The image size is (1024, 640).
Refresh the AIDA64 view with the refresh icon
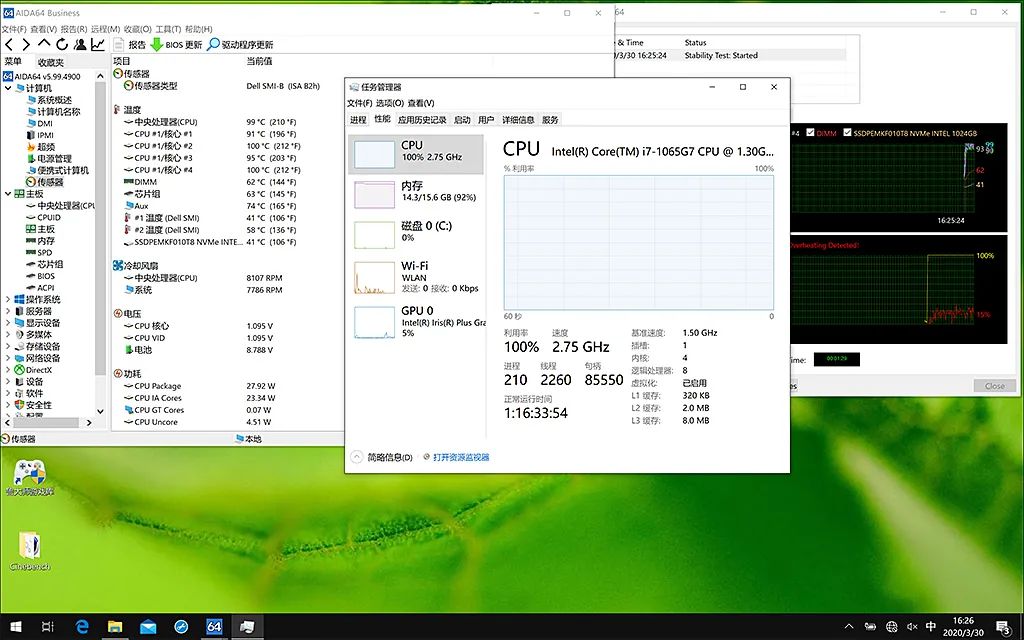[62, 44]
